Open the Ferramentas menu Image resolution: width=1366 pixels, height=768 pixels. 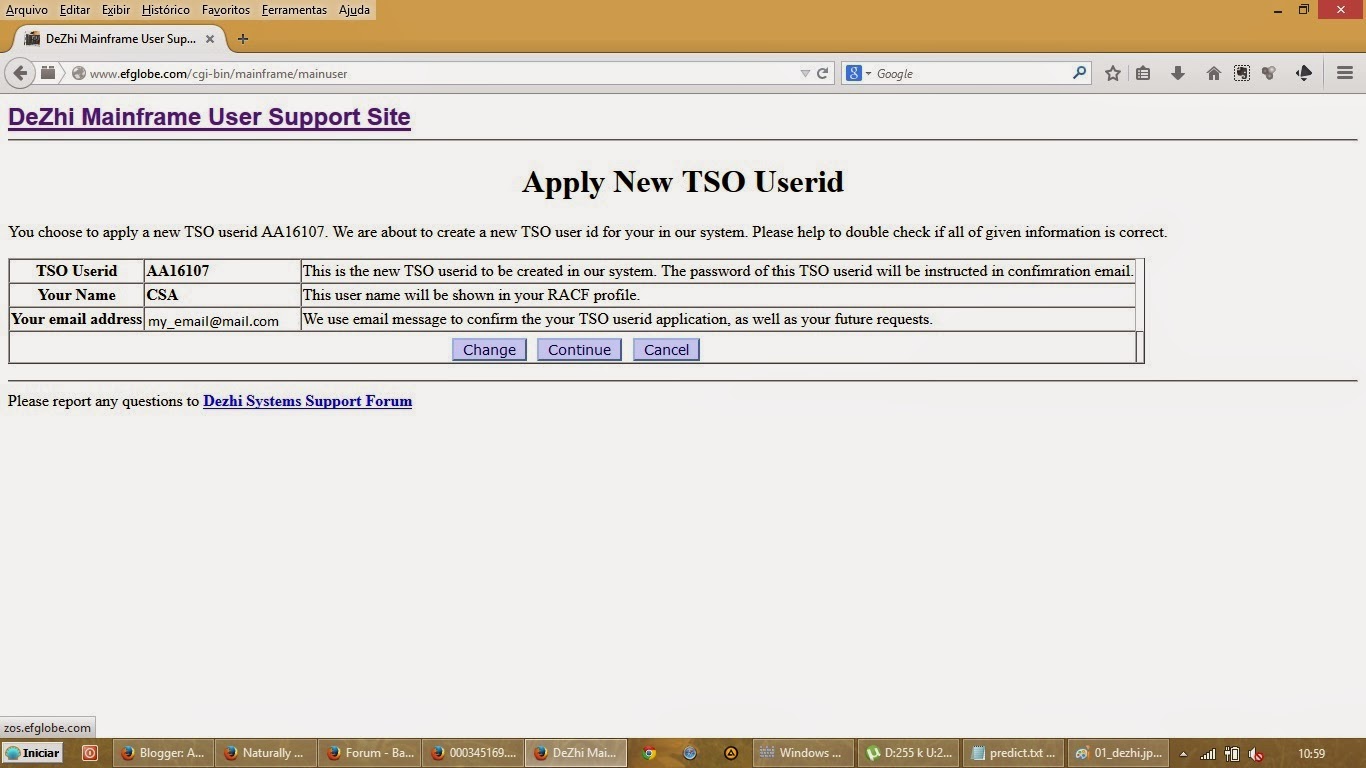(x=294, y=10)
